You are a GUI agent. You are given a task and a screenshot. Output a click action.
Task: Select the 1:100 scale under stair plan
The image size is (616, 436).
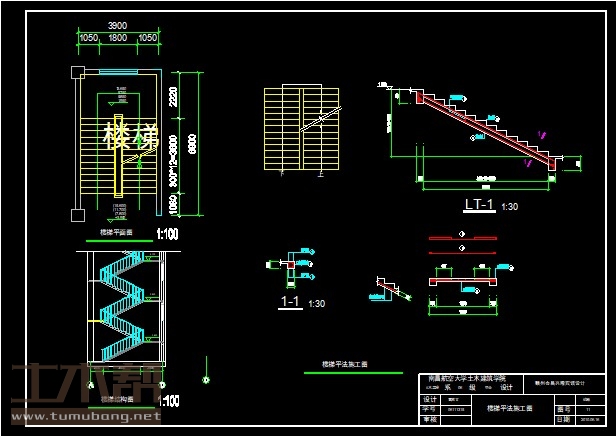(168, 234)
